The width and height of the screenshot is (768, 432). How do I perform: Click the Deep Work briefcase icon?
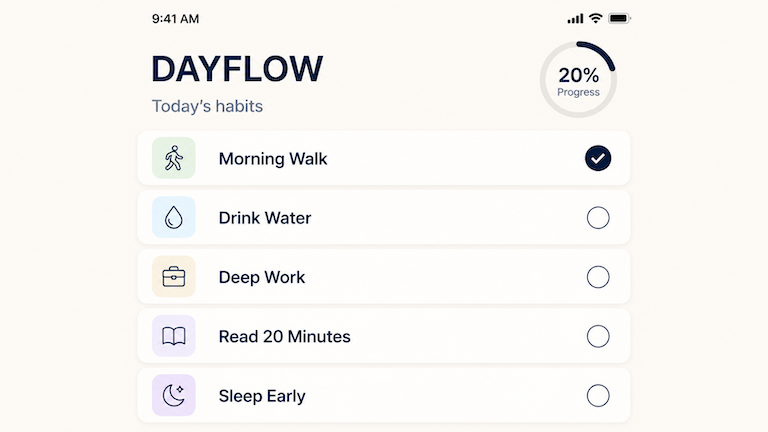(174, 277)
